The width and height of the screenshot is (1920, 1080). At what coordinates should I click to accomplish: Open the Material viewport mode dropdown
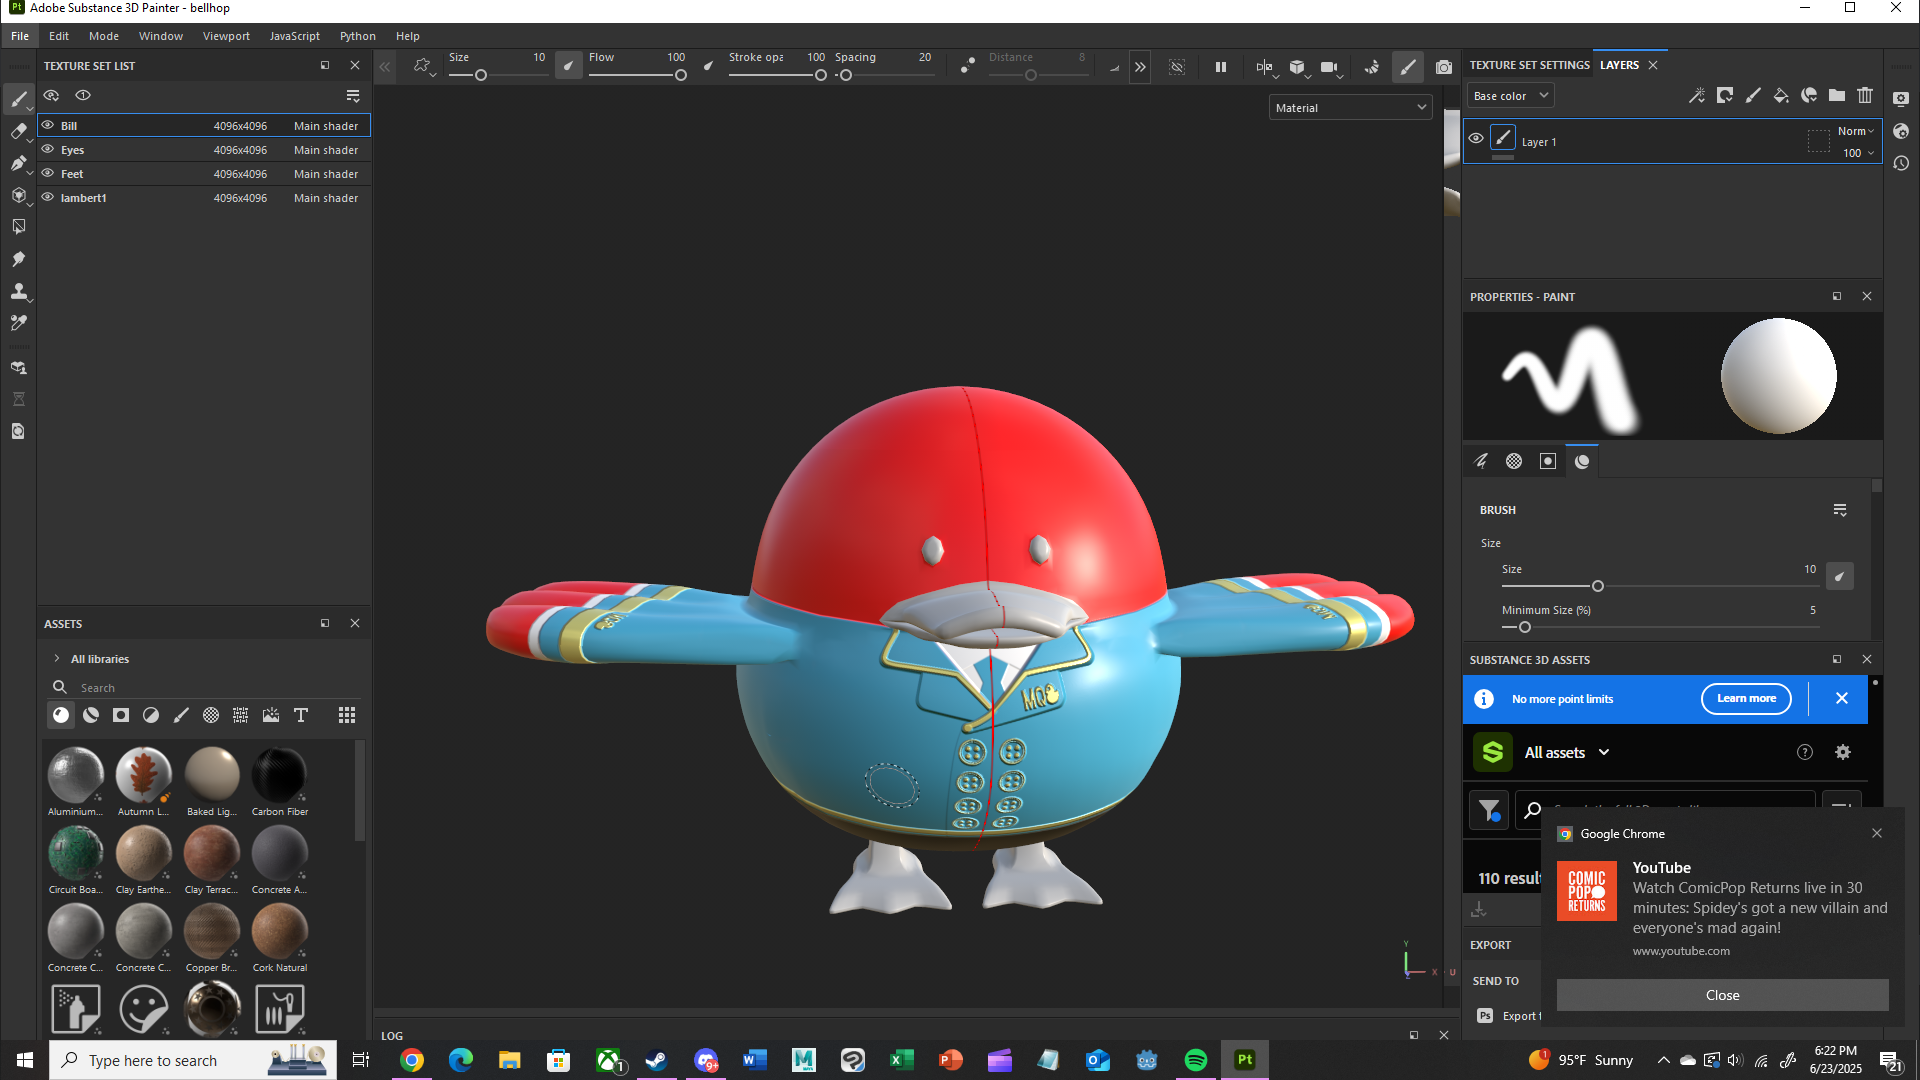tap(1350, 107)
